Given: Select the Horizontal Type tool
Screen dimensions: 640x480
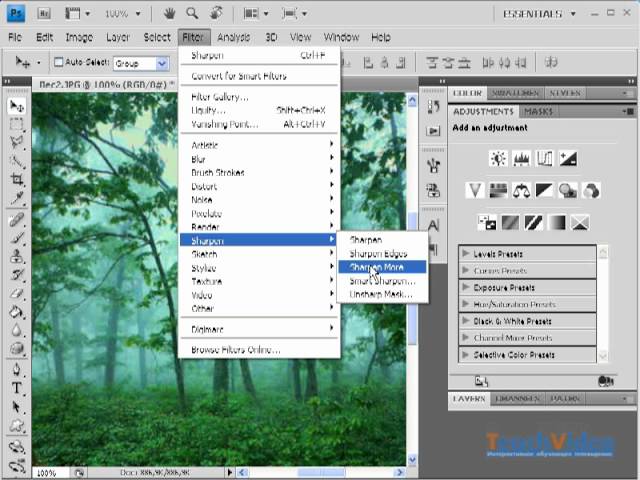Looking at the screenshot, I should coord(16,388).
